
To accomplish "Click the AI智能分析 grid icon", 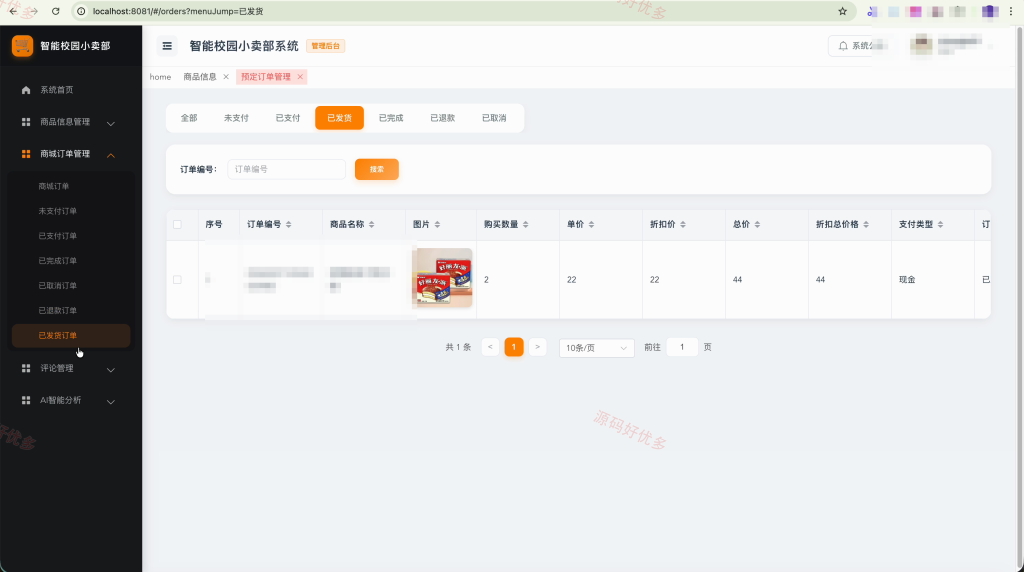I will point(26,400).
